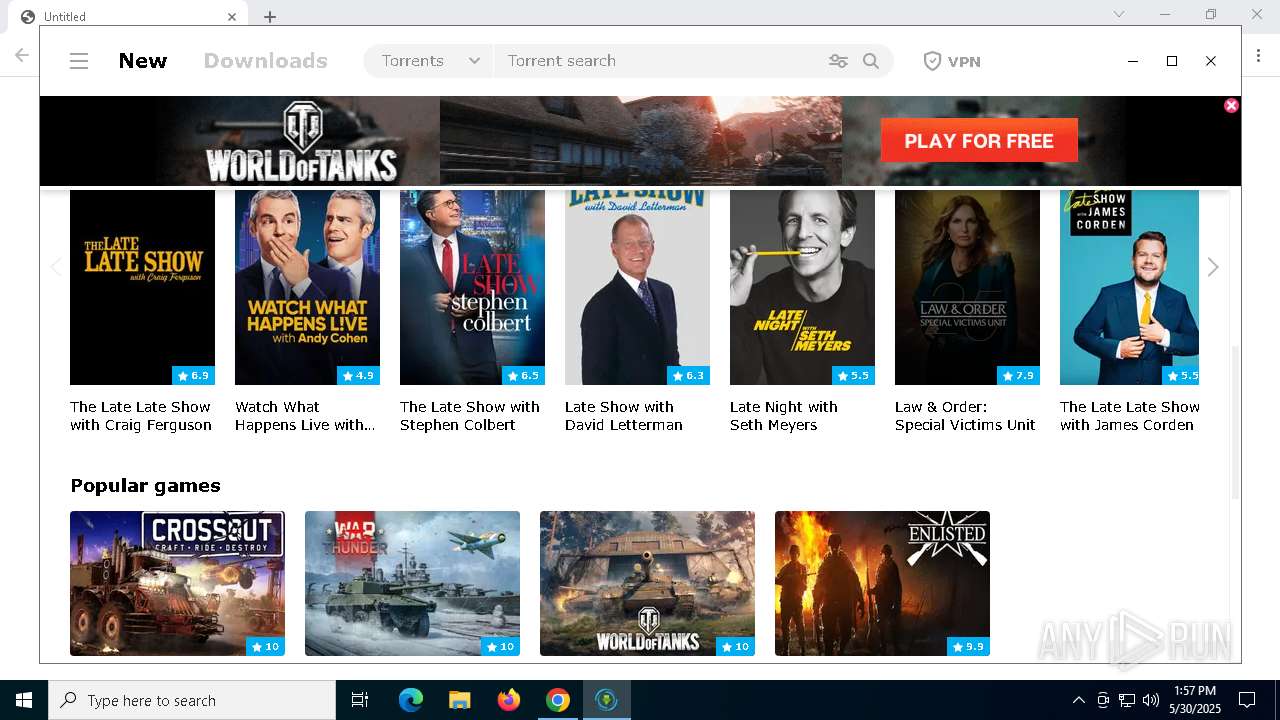Click the 9.9 rating badge on Enlisted

click(968, 647)
